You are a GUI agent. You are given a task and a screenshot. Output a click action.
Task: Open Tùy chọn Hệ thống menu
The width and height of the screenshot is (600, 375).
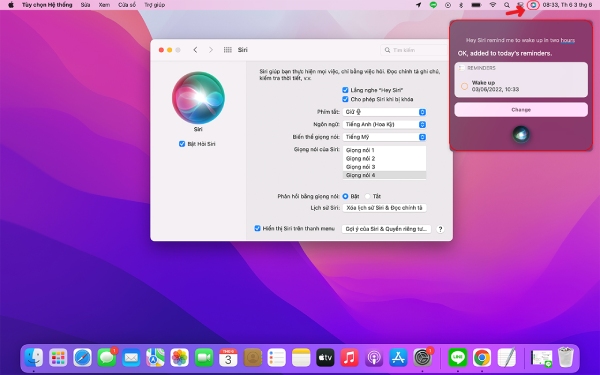click(47, 5)
